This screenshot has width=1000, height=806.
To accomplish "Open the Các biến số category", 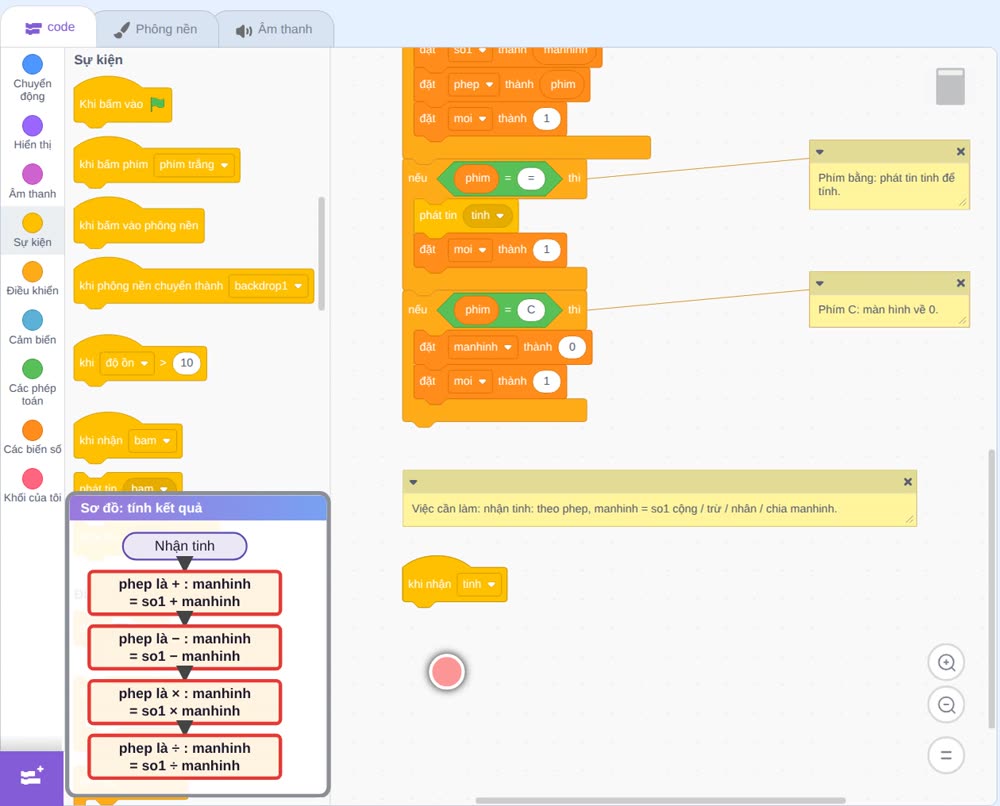I will (x=32, y=437).
